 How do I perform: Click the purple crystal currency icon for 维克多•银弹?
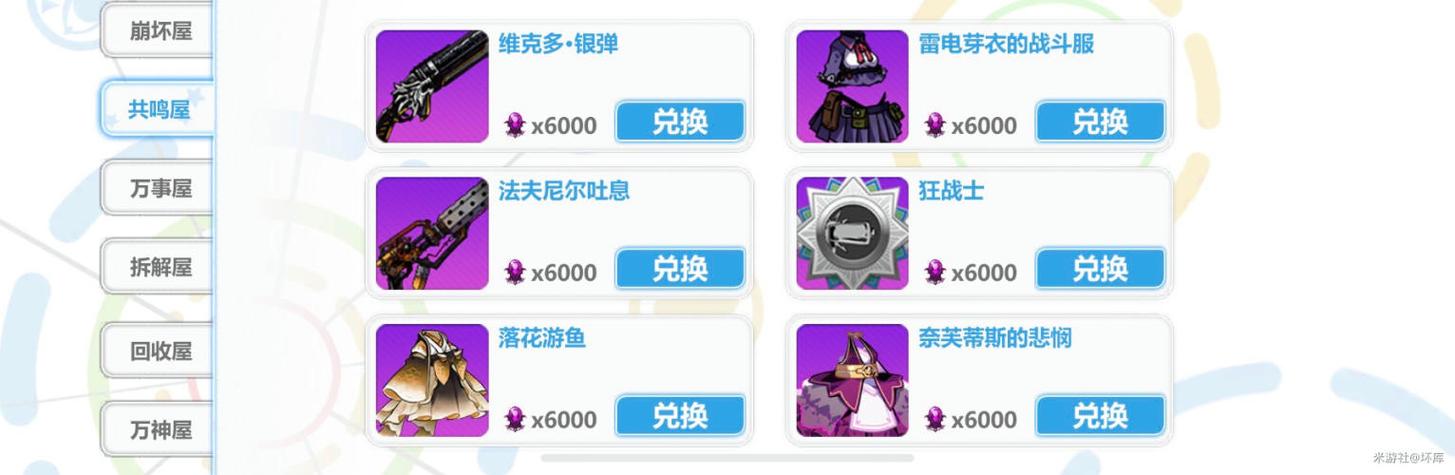click(x=515, y=125)
